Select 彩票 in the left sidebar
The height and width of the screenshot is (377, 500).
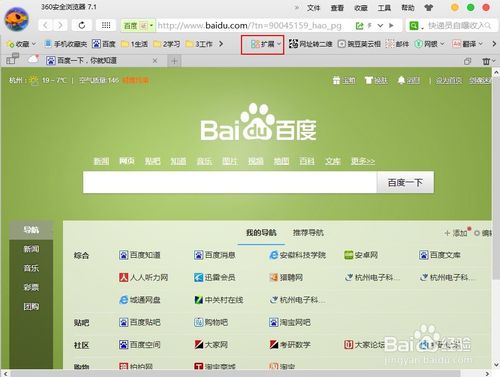[31, 287]
